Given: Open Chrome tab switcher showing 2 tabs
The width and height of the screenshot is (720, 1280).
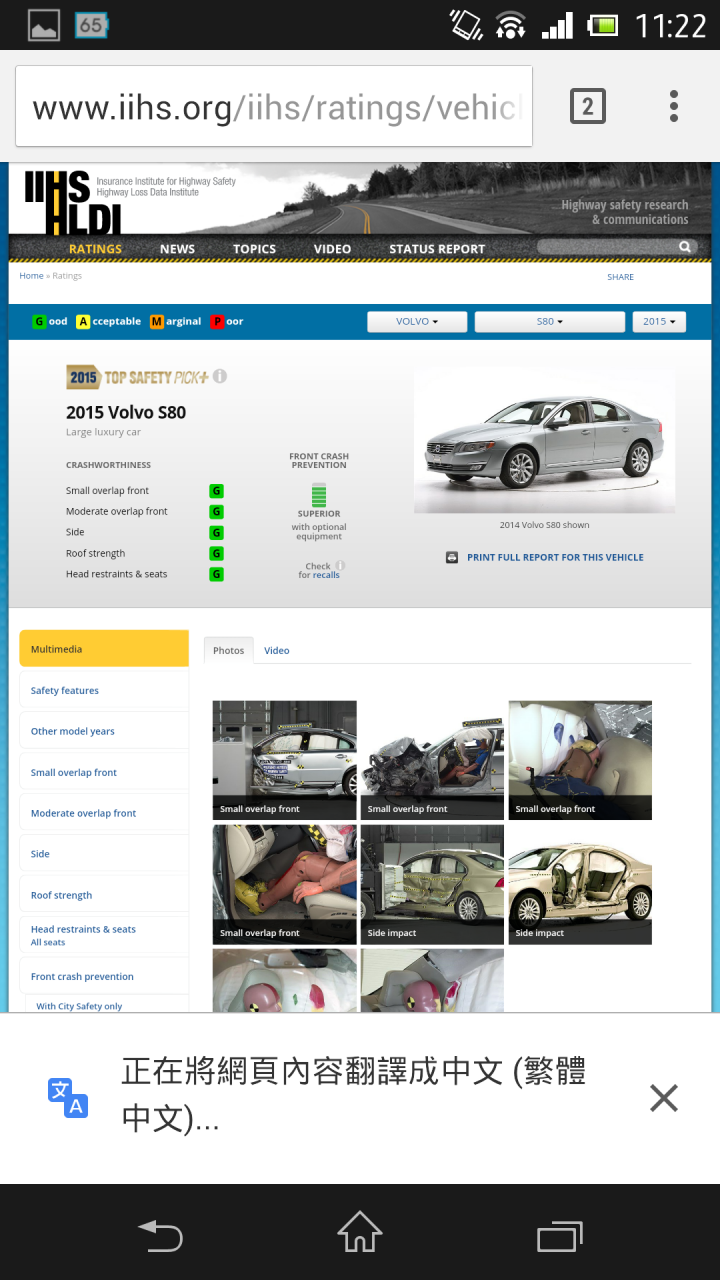Looking at the screenshot, I should pyautogui.click(x=588, y=106).
